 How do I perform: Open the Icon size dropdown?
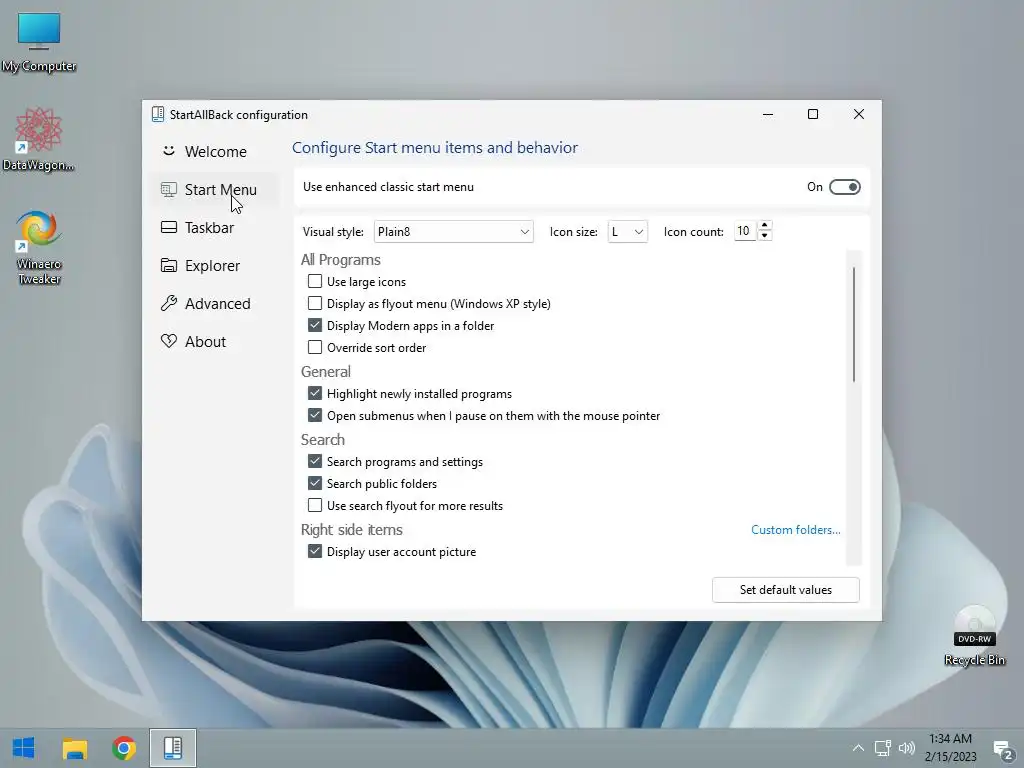(x=627, y=232)
